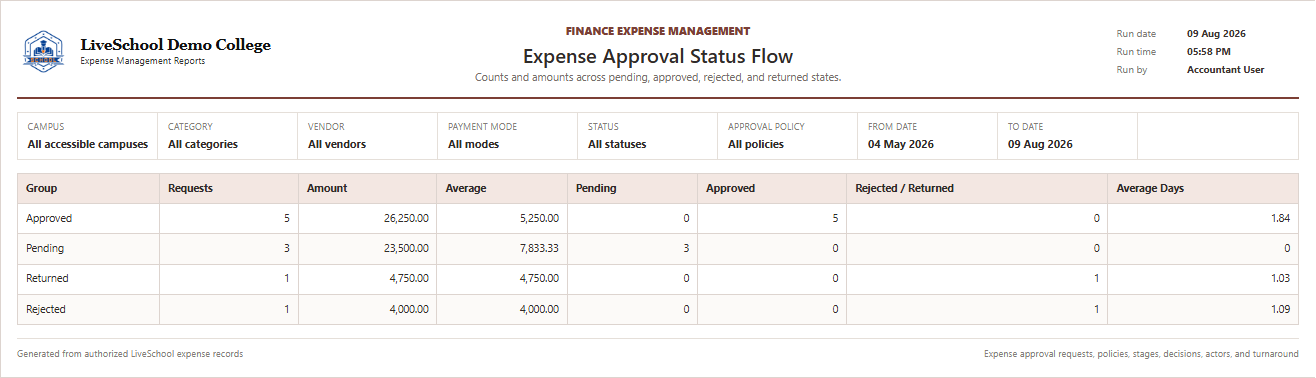Viewport: 1316px width, 378px height.
Task: Click the LiveSchool Demo College name
Action: (175, 45)
